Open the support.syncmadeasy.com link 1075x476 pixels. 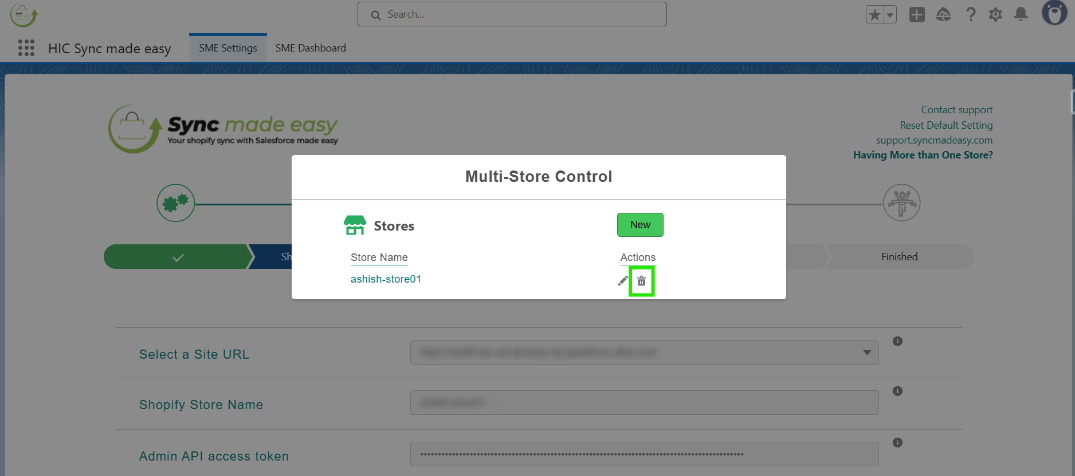(934, 140)
